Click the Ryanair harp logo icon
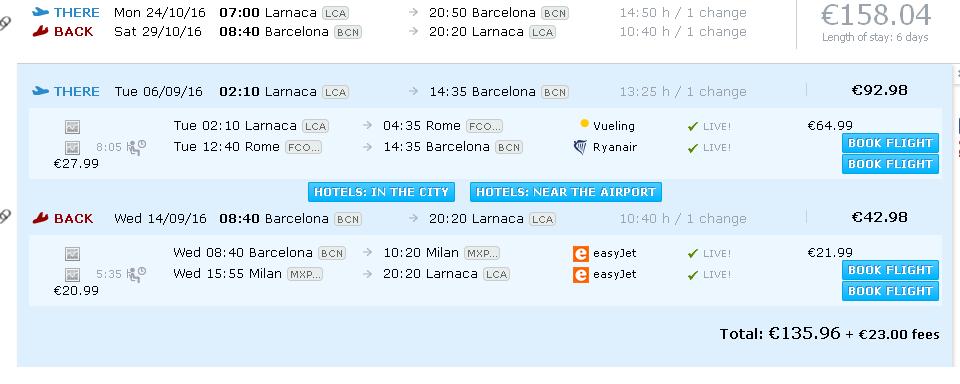The image size is (960, 384). pos(580,147)
